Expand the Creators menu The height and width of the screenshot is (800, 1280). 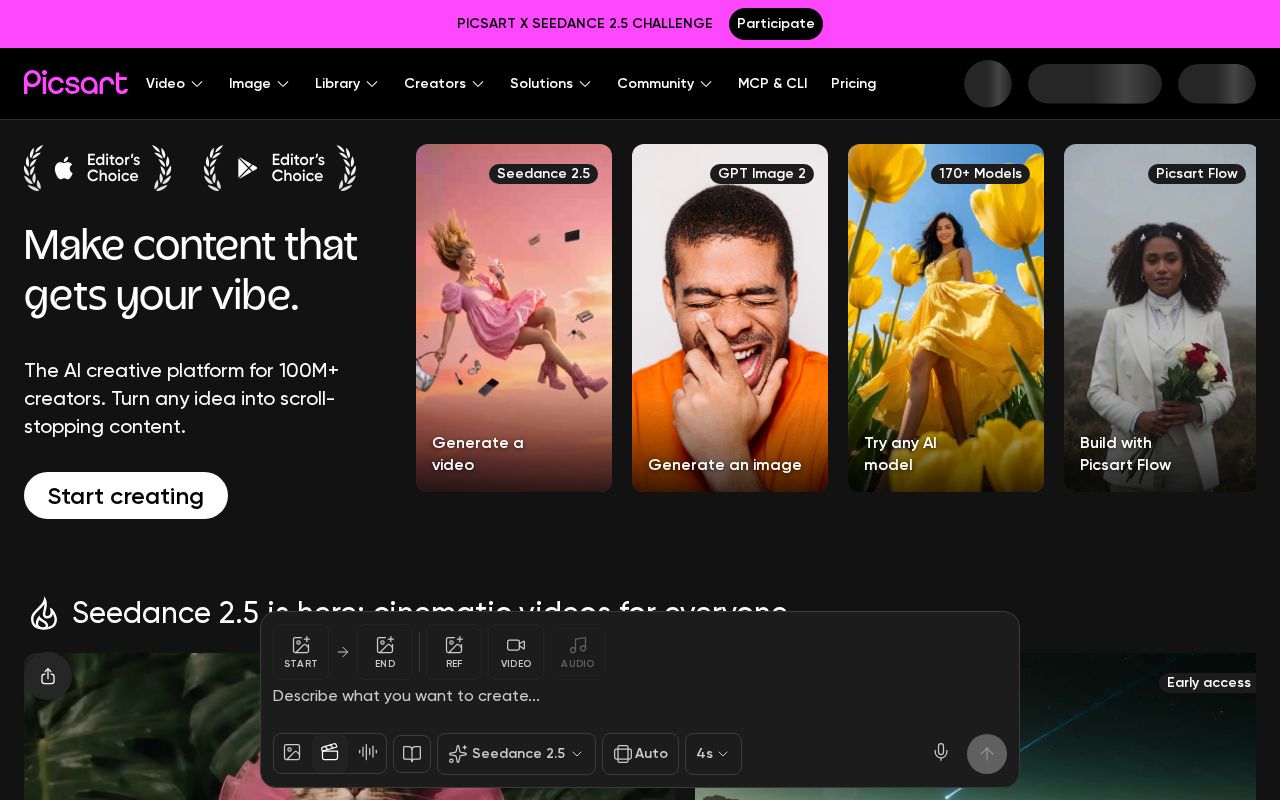tap(444, 84)
